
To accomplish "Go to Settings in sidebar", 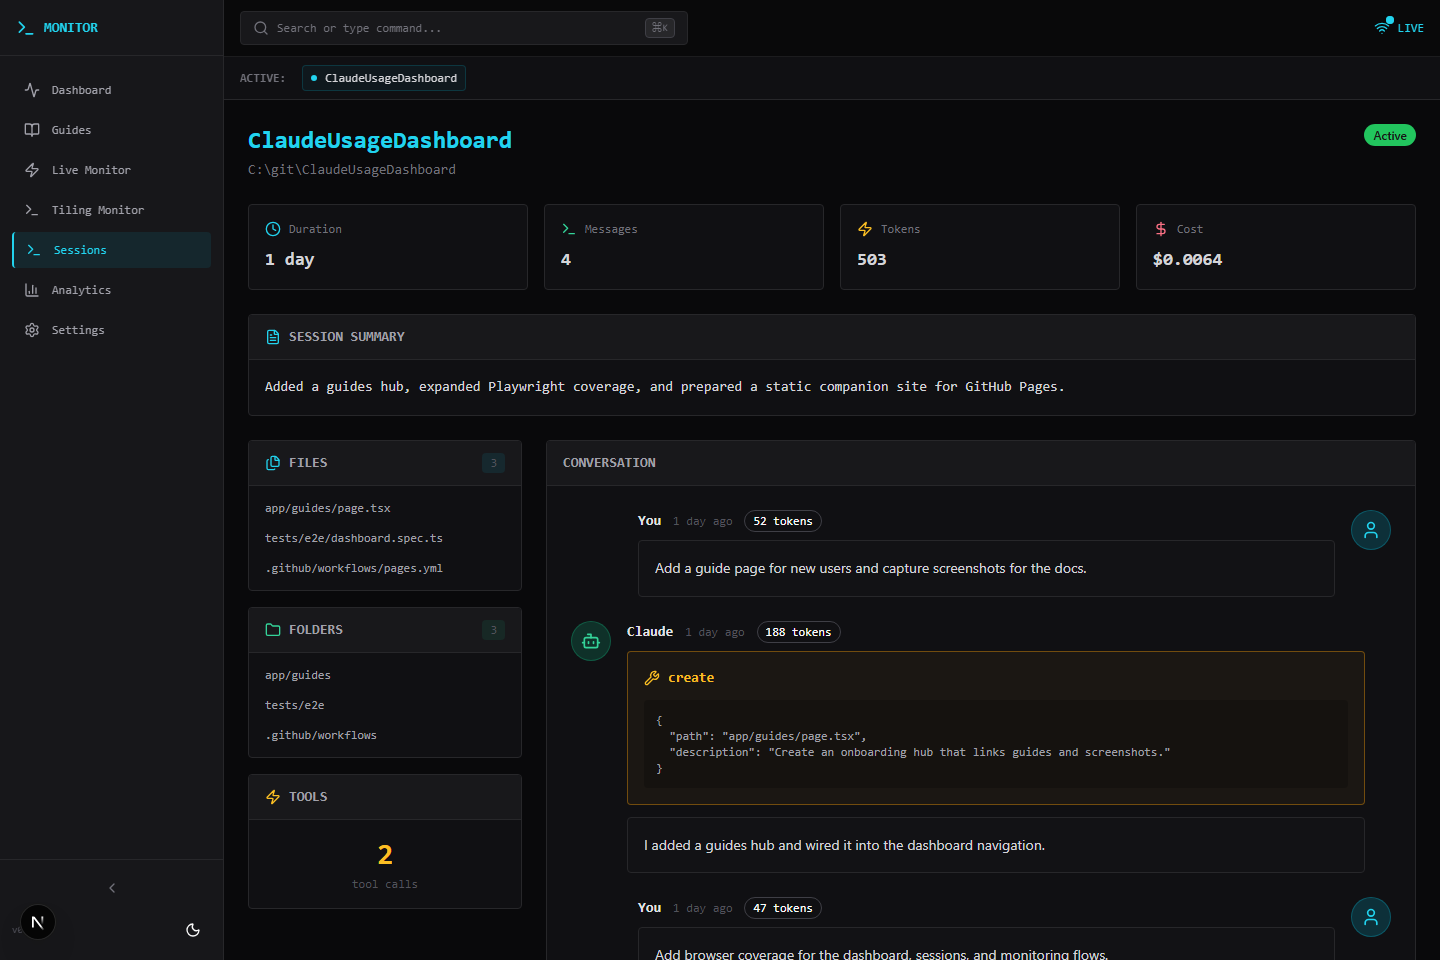I will pyautogui.click(x=112, y=330).
